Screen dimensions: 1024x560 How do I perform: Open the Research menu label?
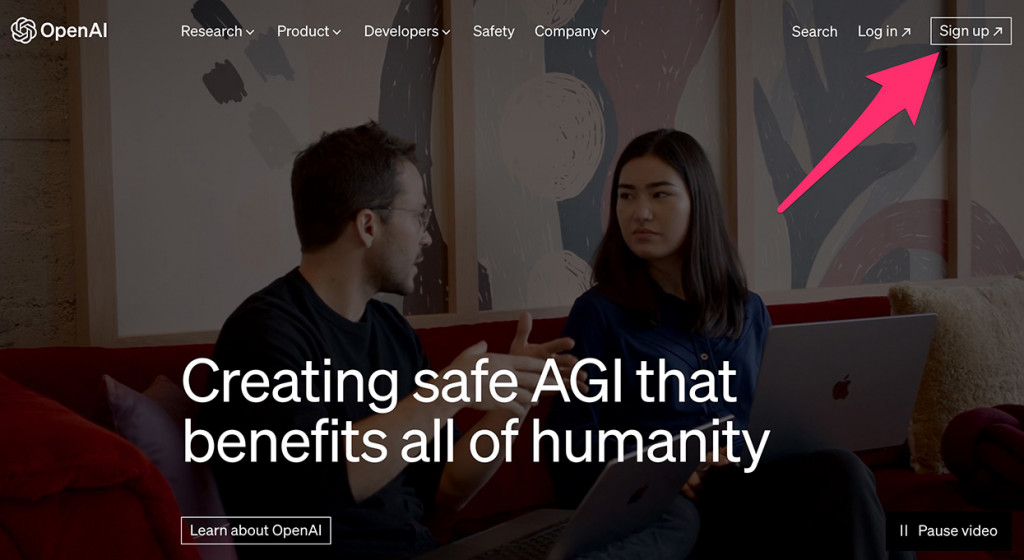point(211,31)
